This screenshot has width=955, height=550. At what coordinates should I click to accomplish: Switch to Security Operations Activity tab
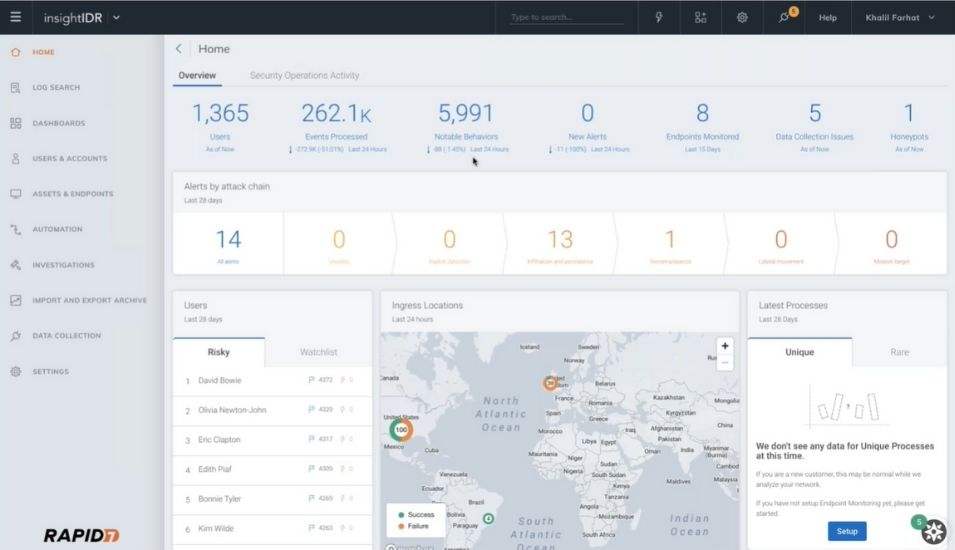304,76
